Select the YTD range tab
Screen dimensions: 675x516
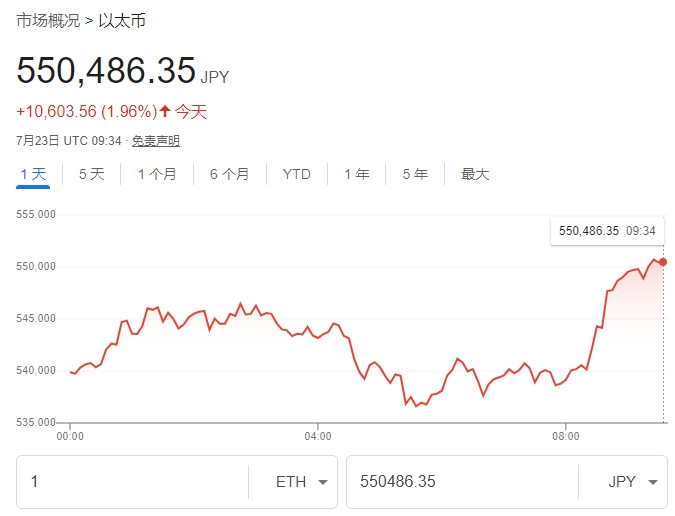(297, 174)
